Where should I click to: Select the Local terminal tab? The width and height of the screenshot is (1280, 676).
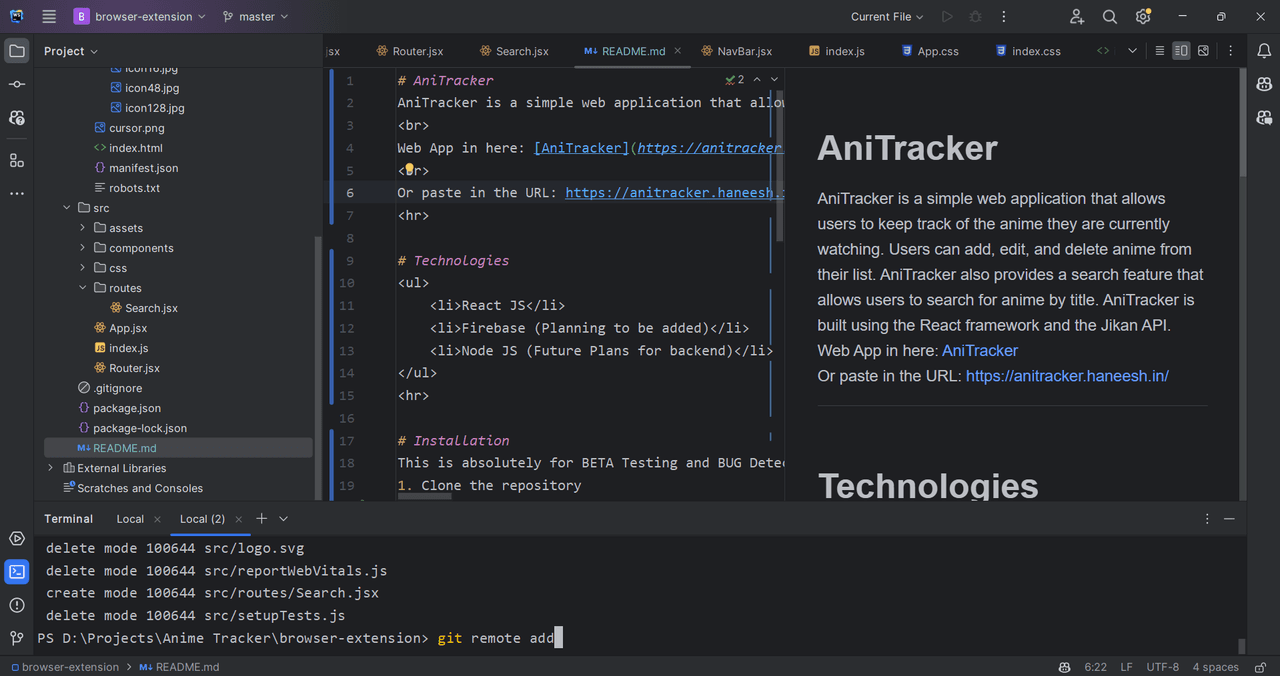130,519
